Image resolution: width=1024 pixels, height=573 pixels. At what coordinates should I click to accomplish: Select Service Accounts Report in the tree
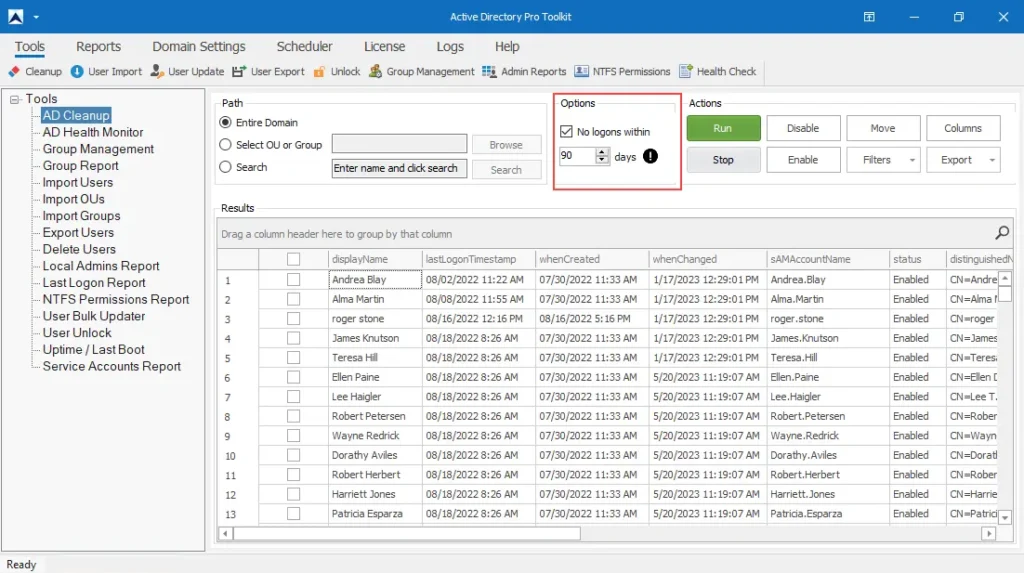click(x=112, y=367)
